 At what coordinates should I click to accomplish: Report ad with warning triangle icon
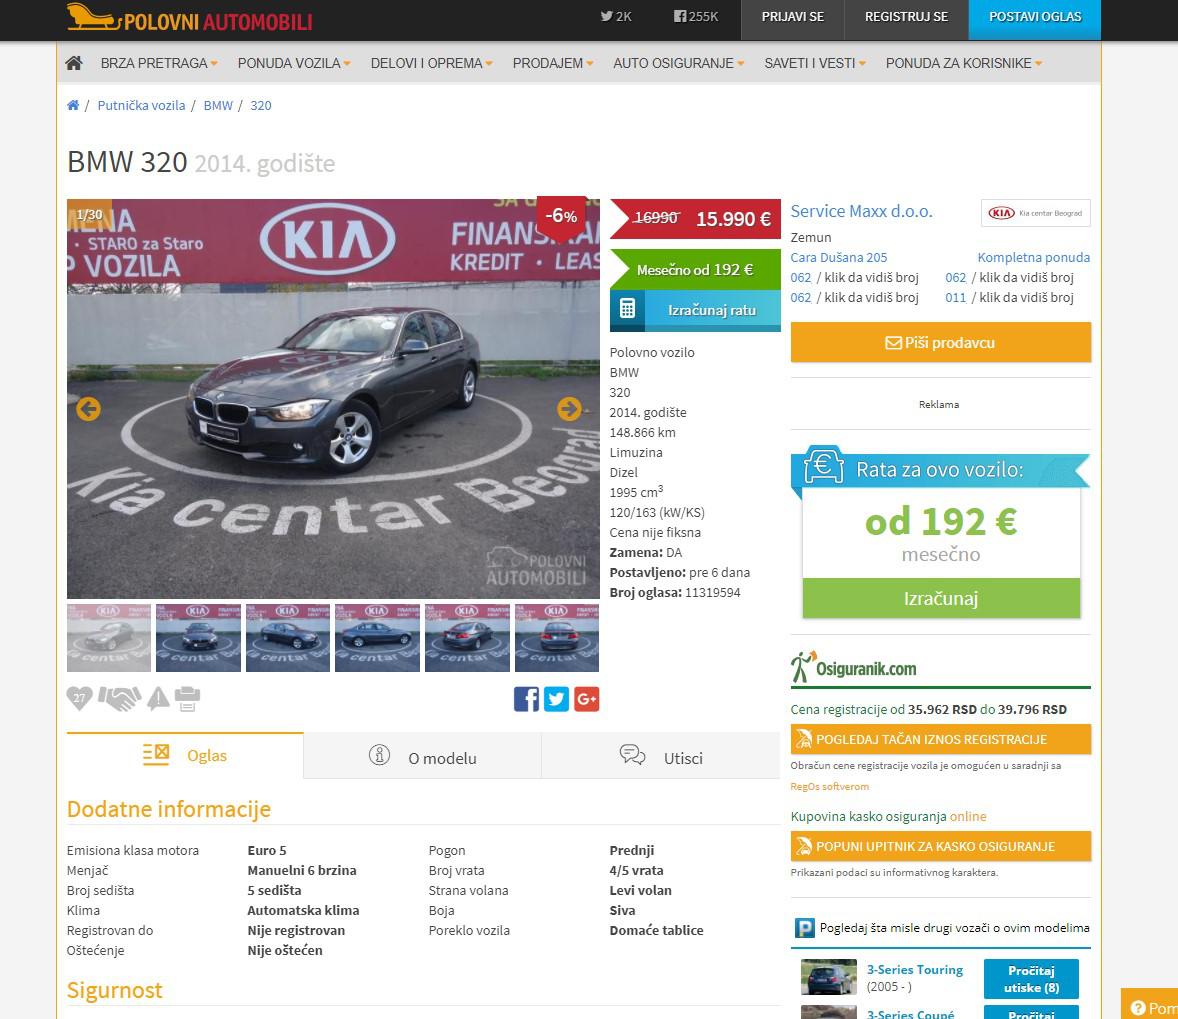point(158,698)
